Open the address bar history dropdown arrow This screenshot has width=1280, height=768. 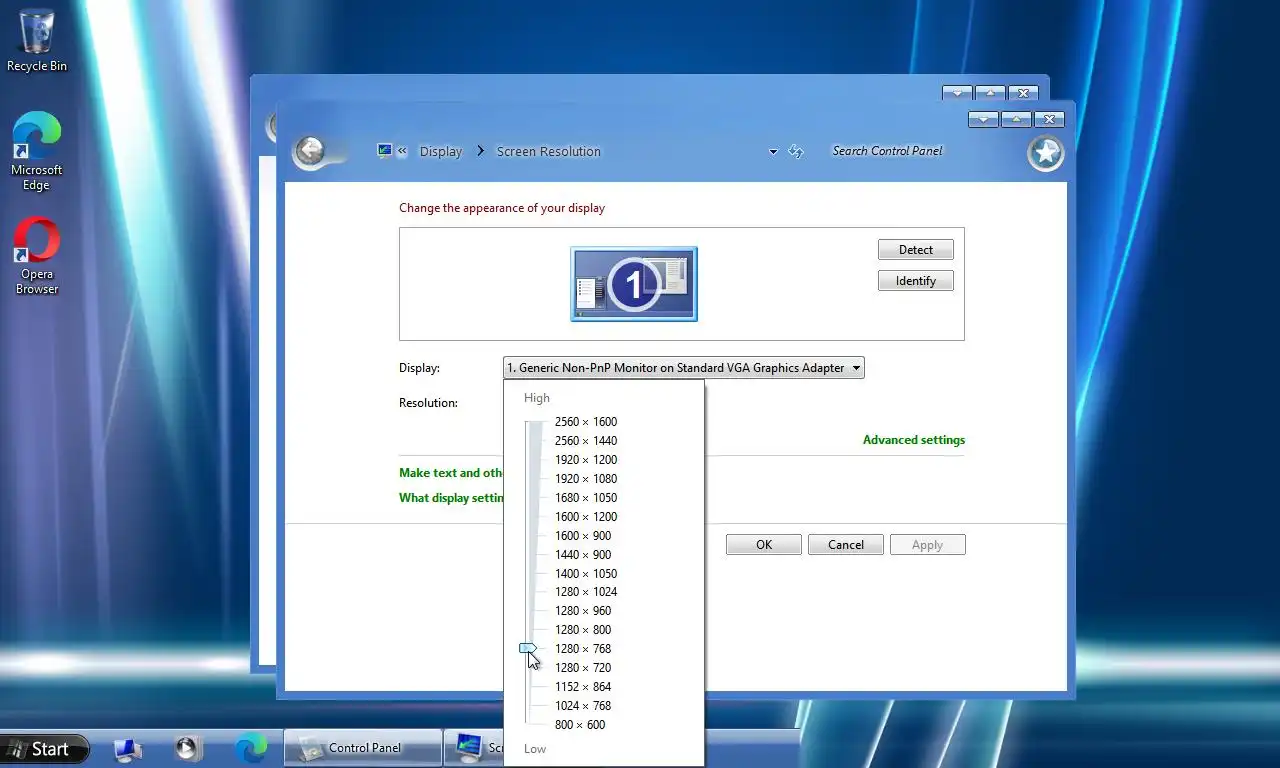(773, 152)
